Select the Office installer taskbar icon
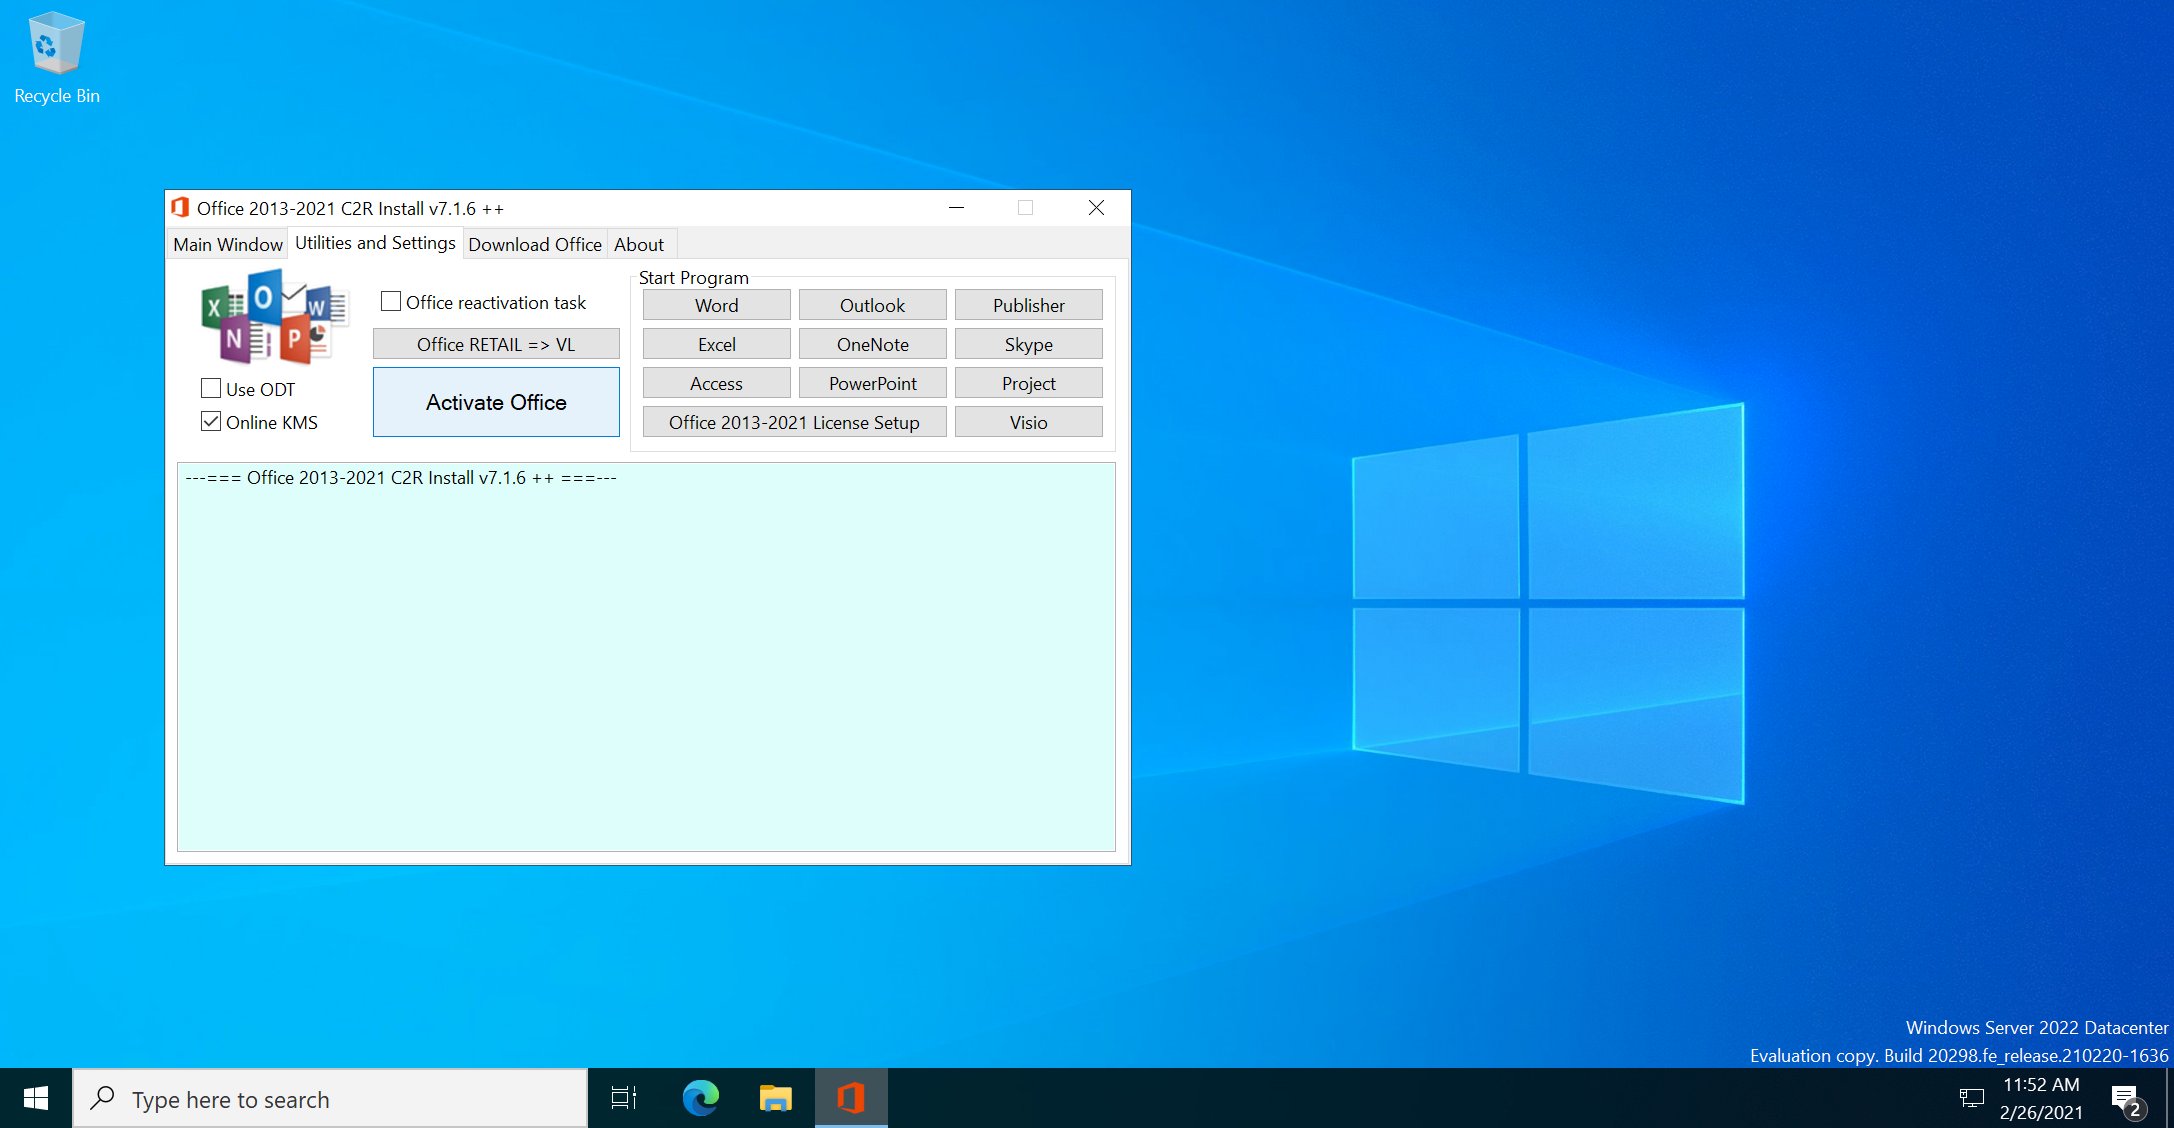The height and width of the screenshot is (1128, 2174). (x=851, y=1099)
